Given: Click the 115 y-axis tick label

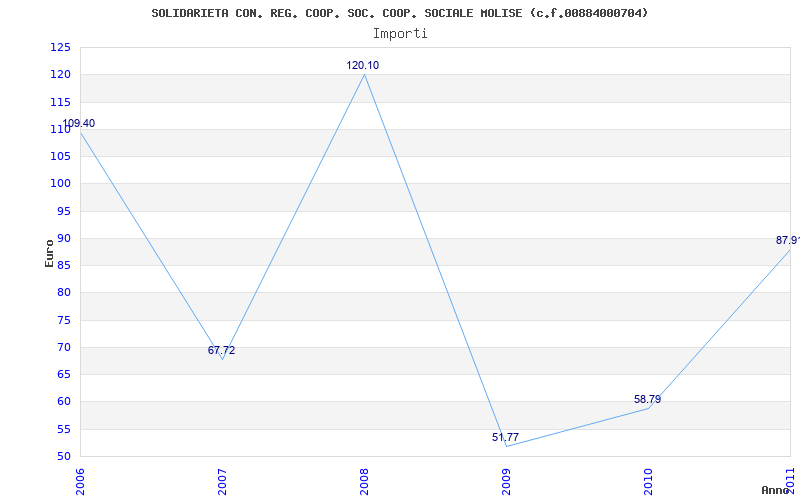Looking at the screenshot, I should [x=60, y=103].
